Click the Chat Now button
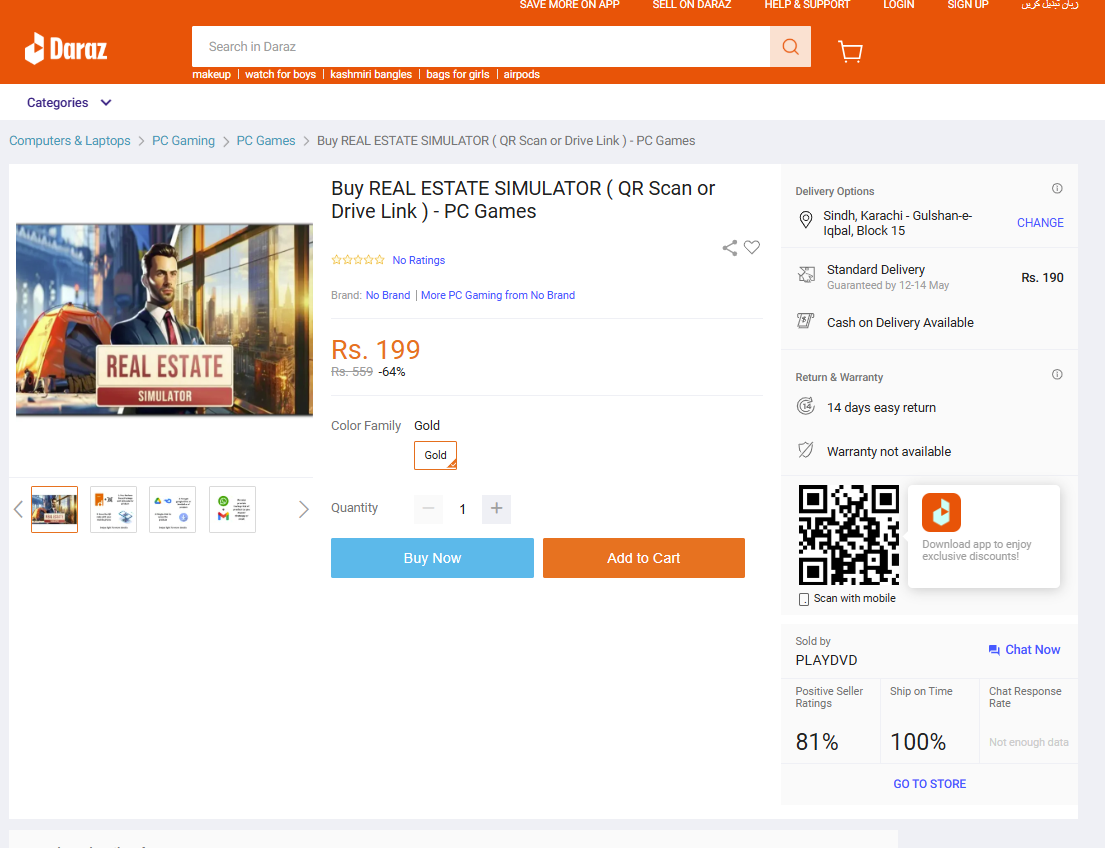 pos(1024,650)
